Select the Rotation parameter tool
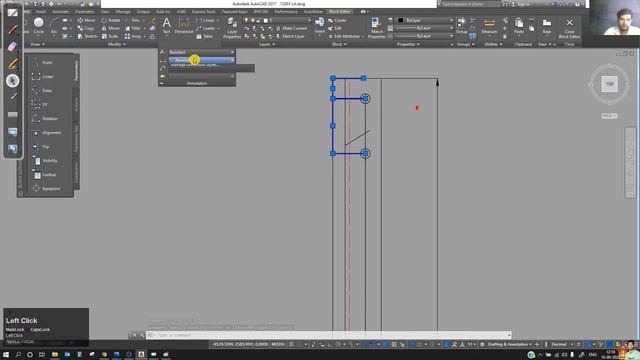Viewport: 640px width, 360px height. [x=45, y=118]
